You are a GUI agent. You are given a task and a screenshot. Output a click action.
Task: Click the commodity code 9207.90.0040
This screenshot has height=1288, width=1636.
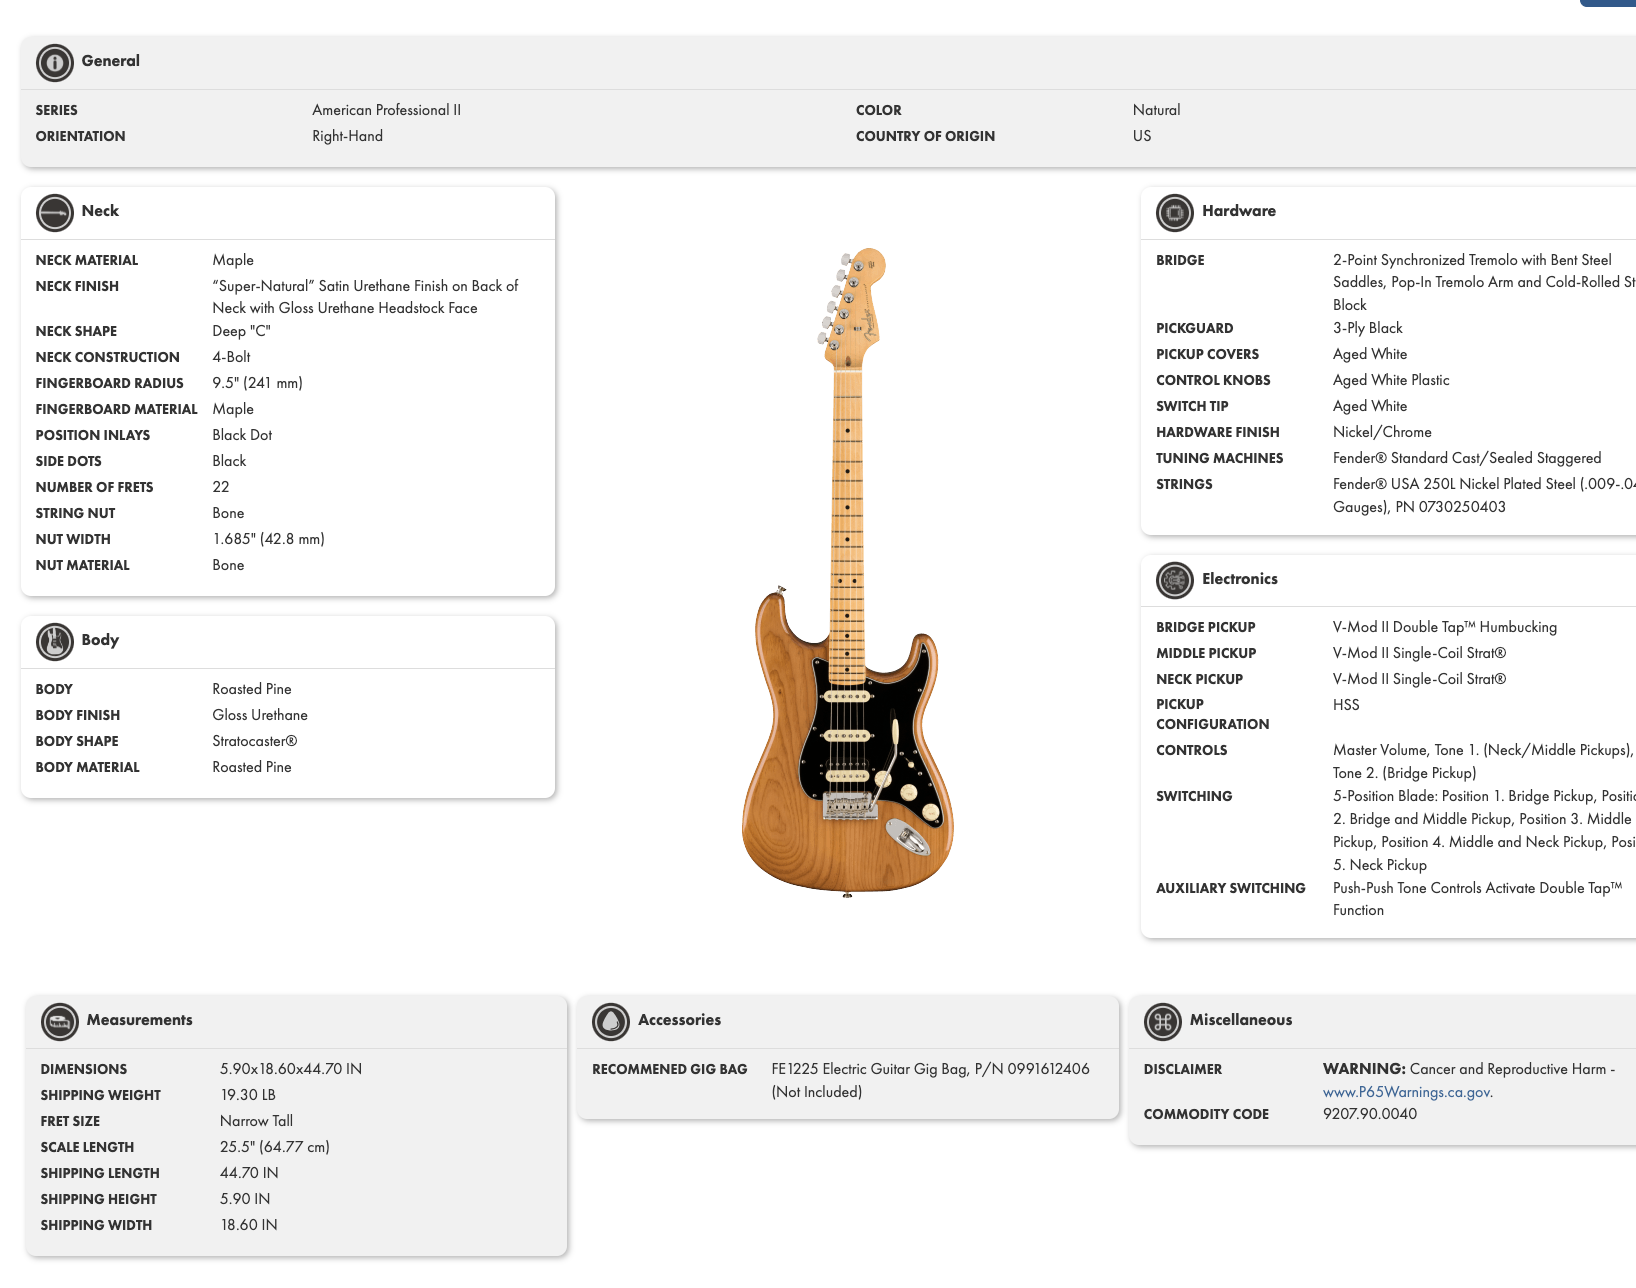(x=1369, y=1114)
